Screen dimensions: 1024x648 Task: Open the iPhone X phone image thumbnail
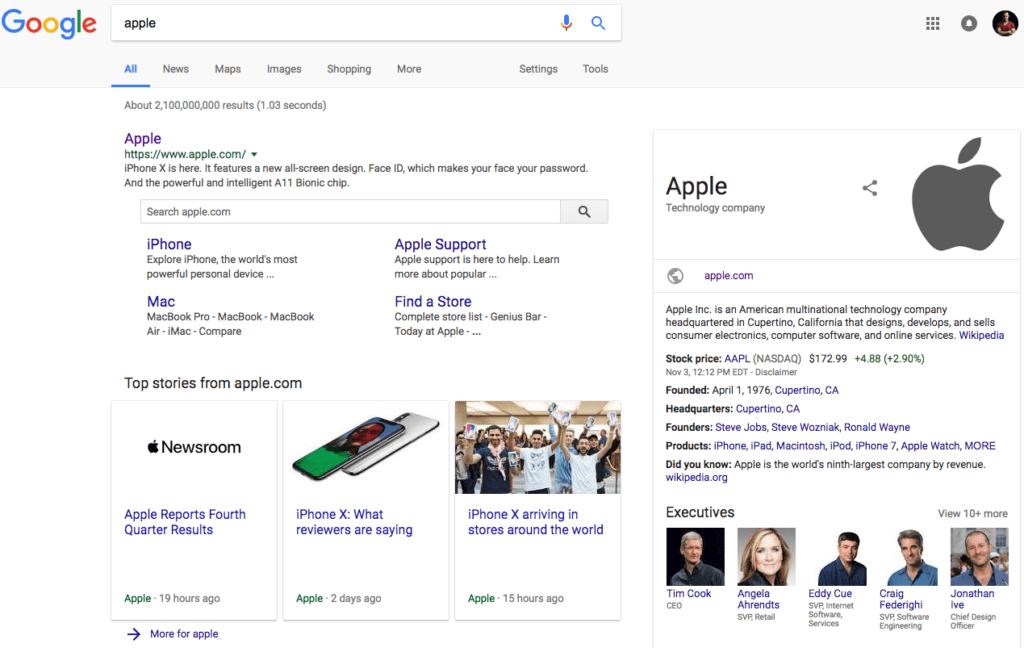[x=366, y=447]
